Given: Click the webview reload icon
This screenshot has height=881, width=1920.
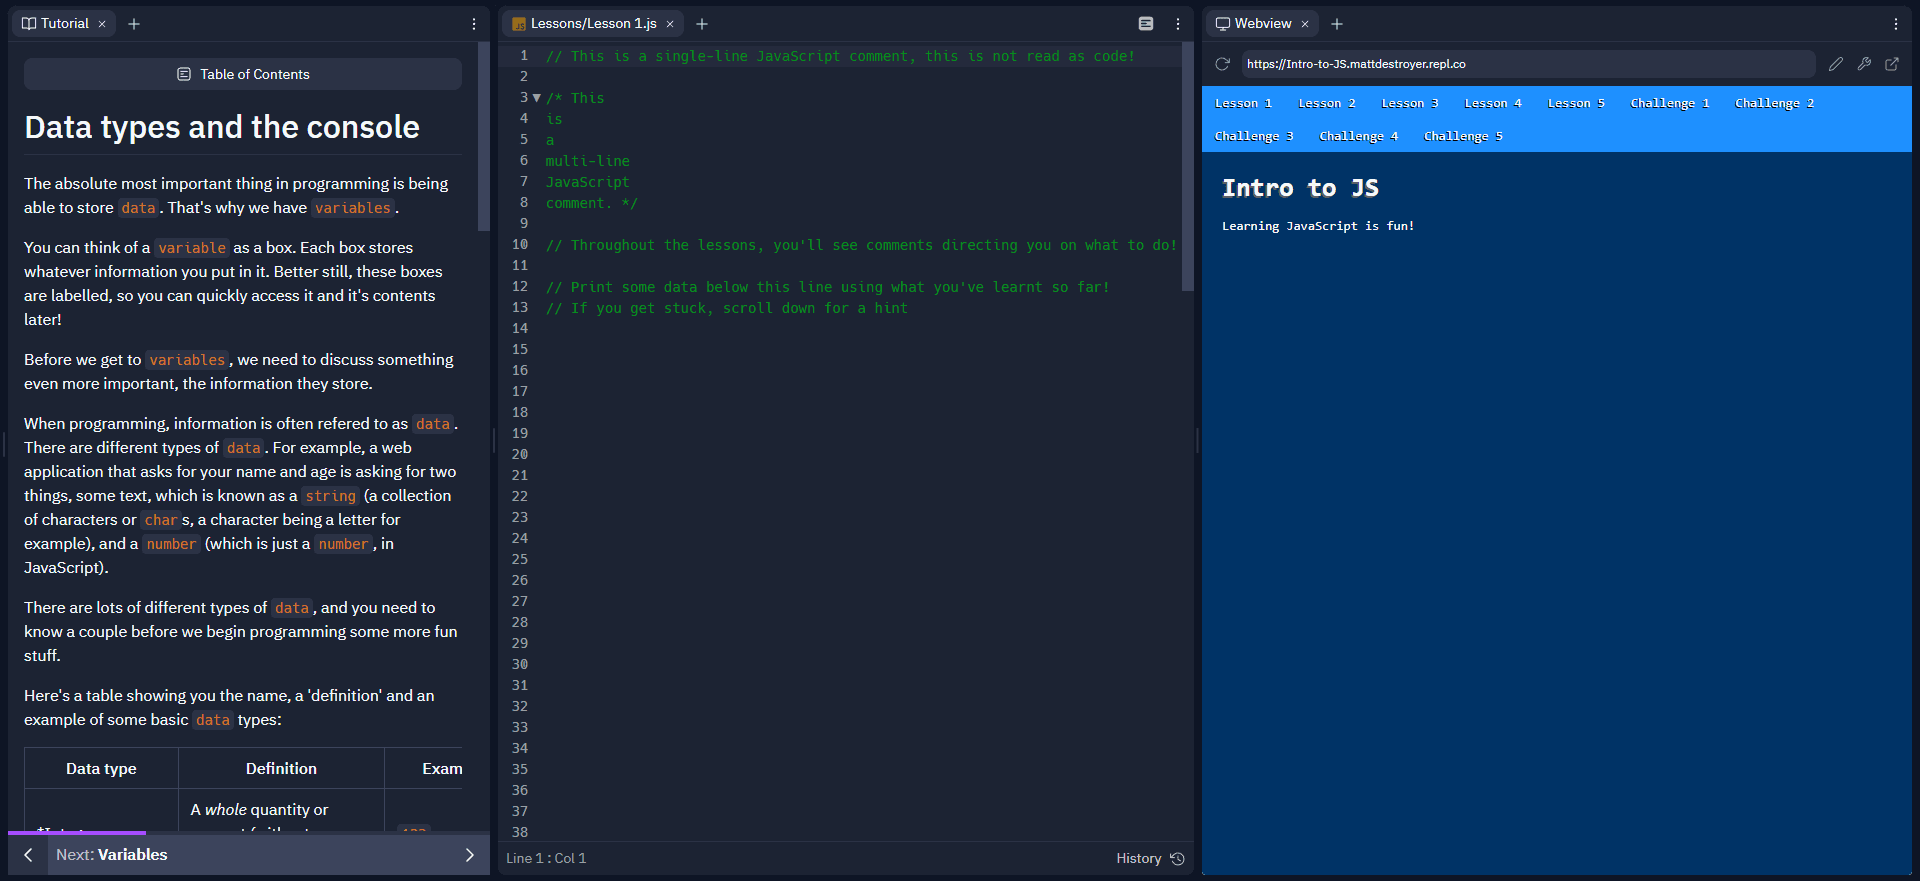Looking at the screenshot, I should coord(1222,64).
